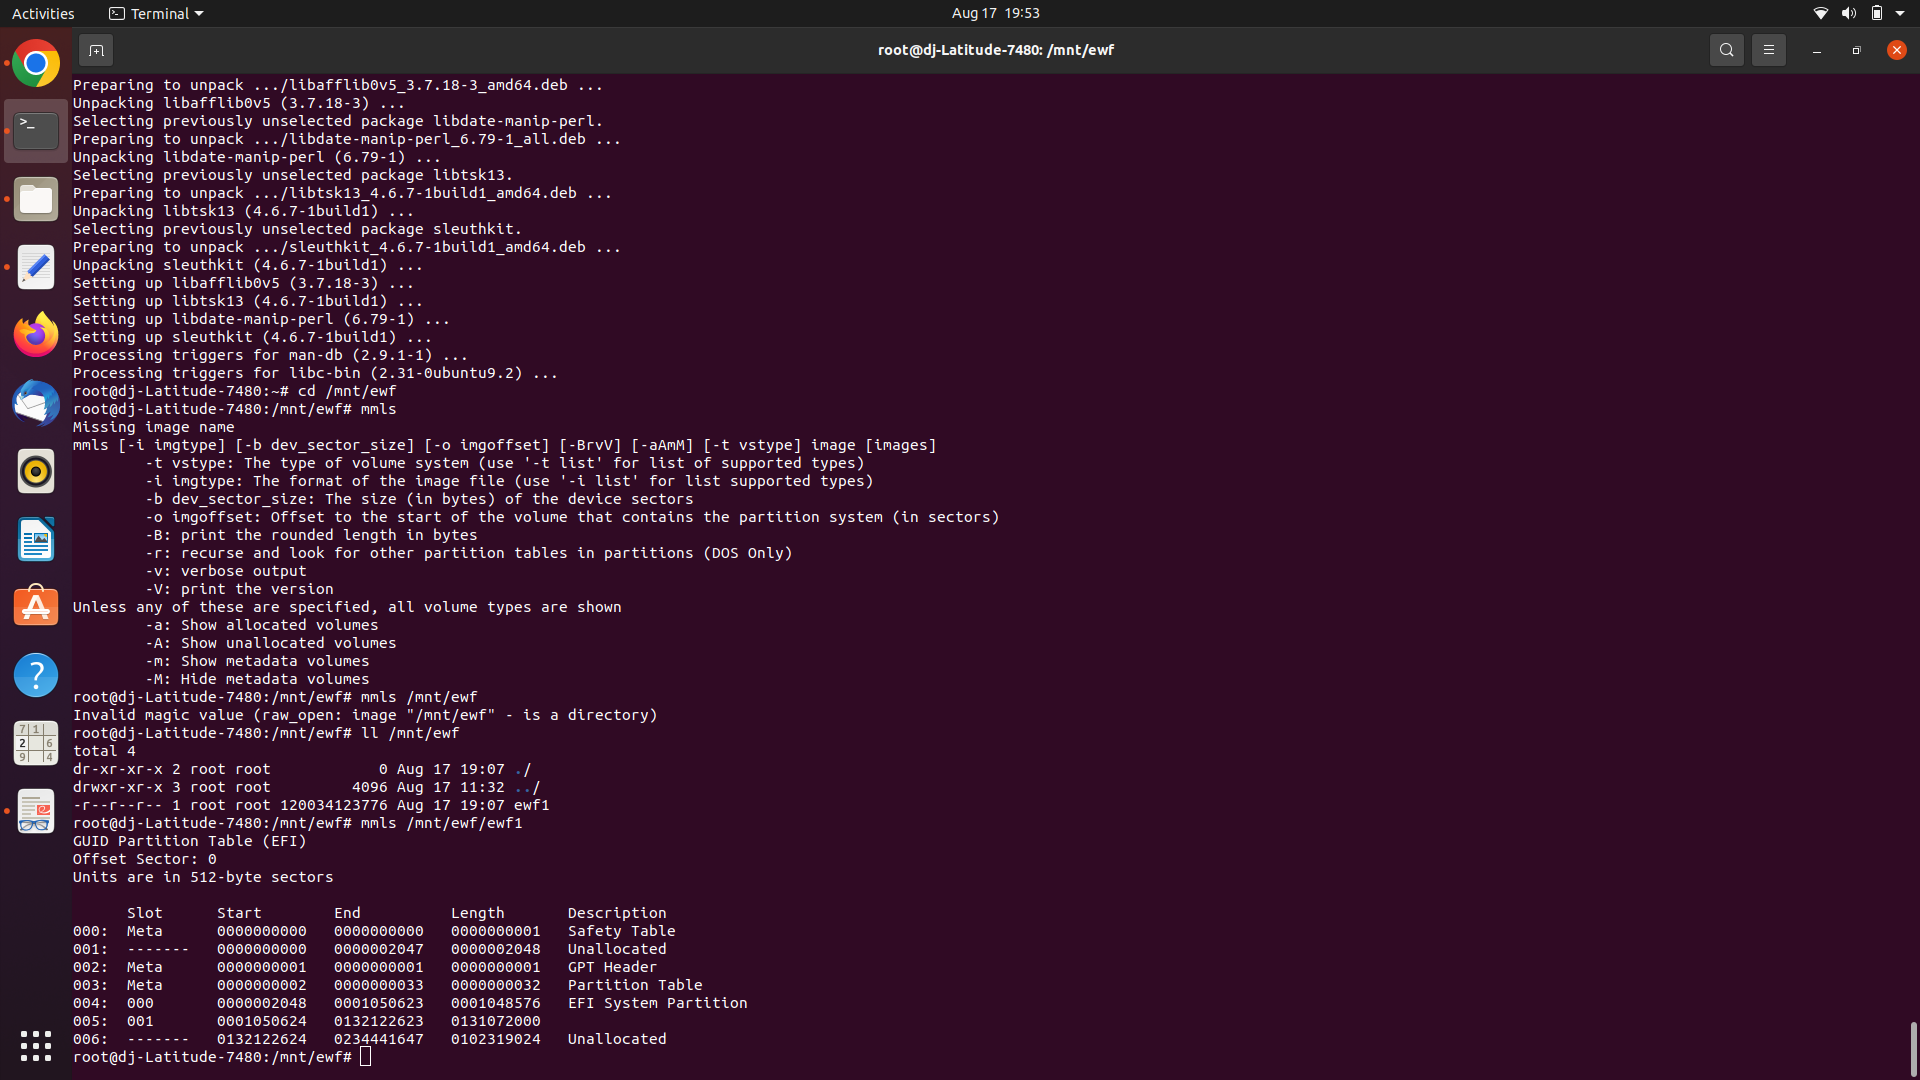This screenshot has height=1080, width=1920.
Task: Click the terminal search icon
Action: click(1726, 50)
